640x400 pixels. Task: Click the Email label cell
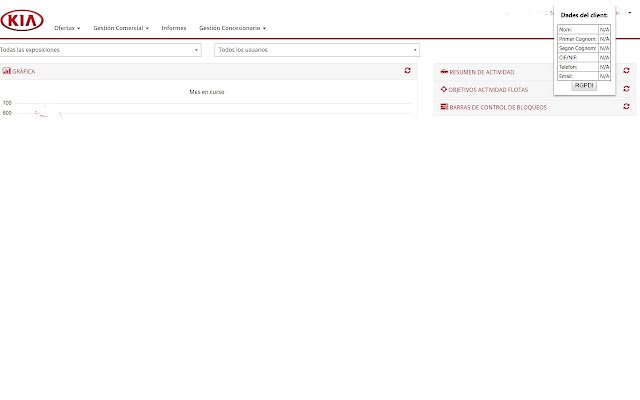point(578,76)
